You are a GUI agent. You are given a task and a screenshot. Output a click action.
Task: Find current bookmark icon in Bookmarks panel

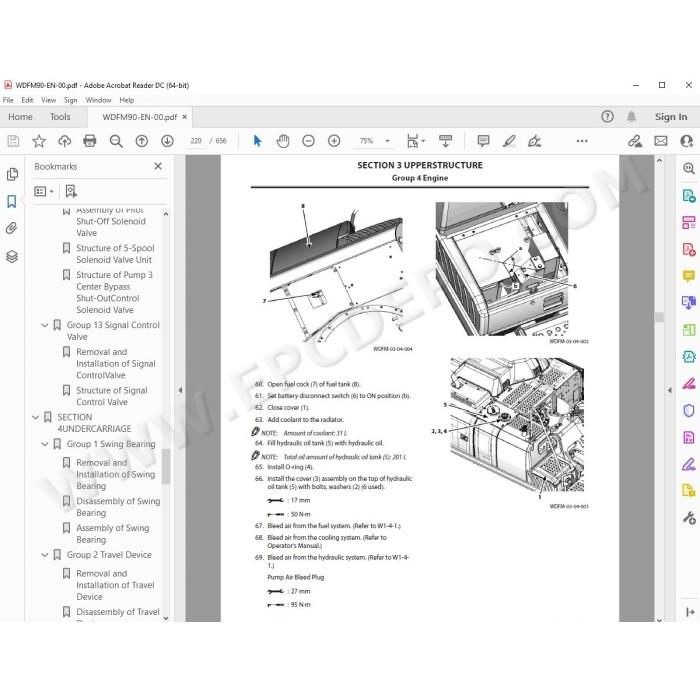(x=71, y=192)
